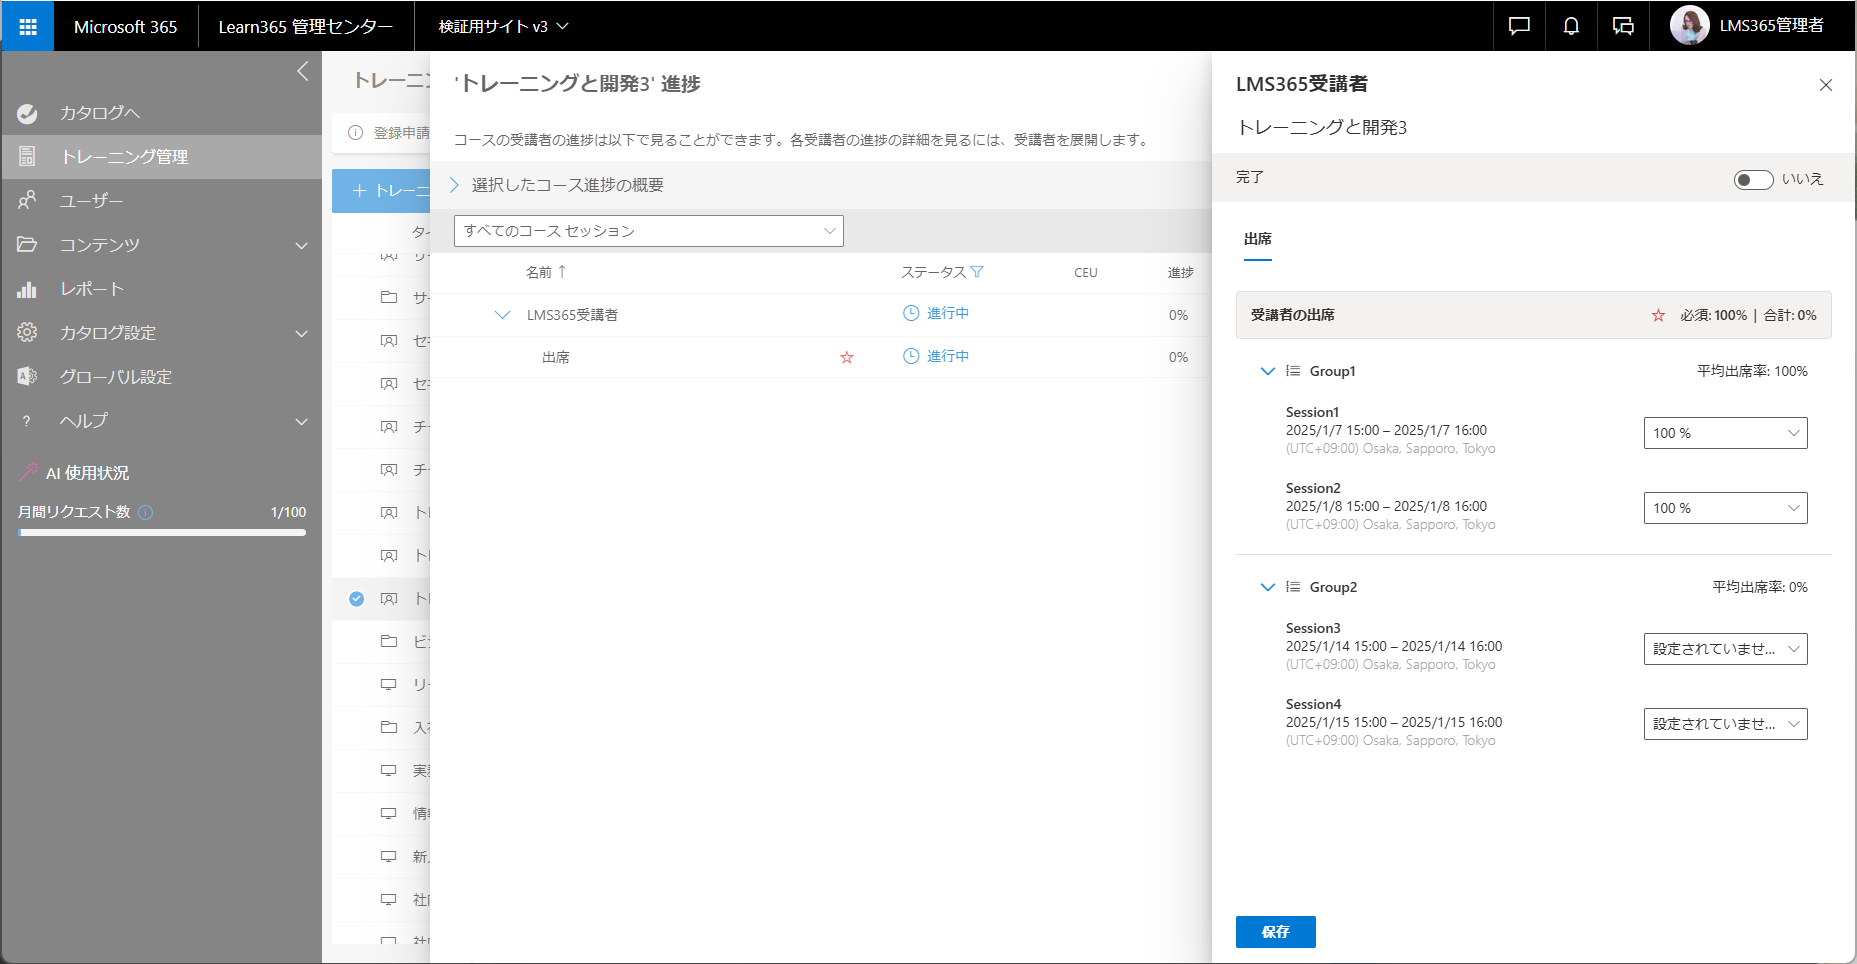Click the コンテンツ folder icon

click(27, 245)
